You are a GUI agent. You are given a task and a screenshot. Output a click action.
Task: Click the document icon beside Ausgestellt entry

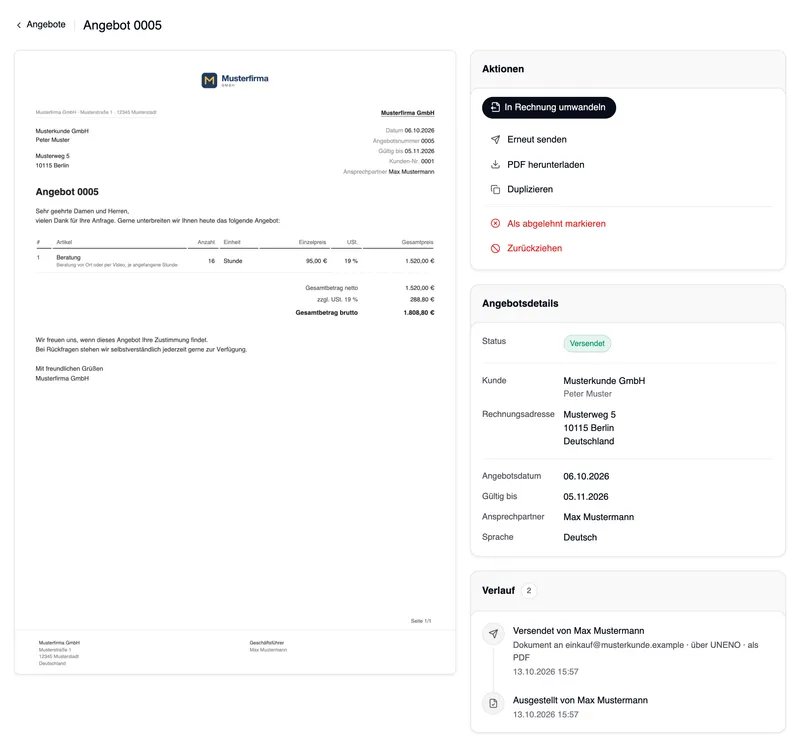pyautogui.click(x=493, y=703)
